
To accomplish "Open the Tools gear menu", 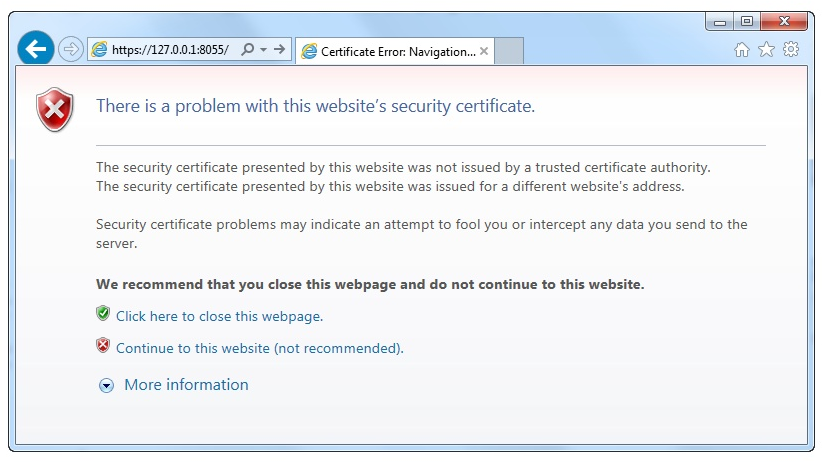I will pos(791,49).
